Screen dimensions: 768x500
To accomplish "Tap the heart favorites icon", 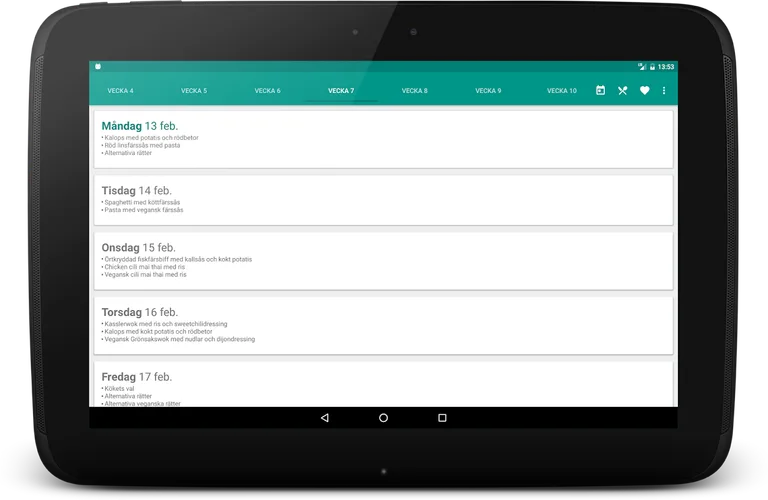I will (x=644, y=90).
